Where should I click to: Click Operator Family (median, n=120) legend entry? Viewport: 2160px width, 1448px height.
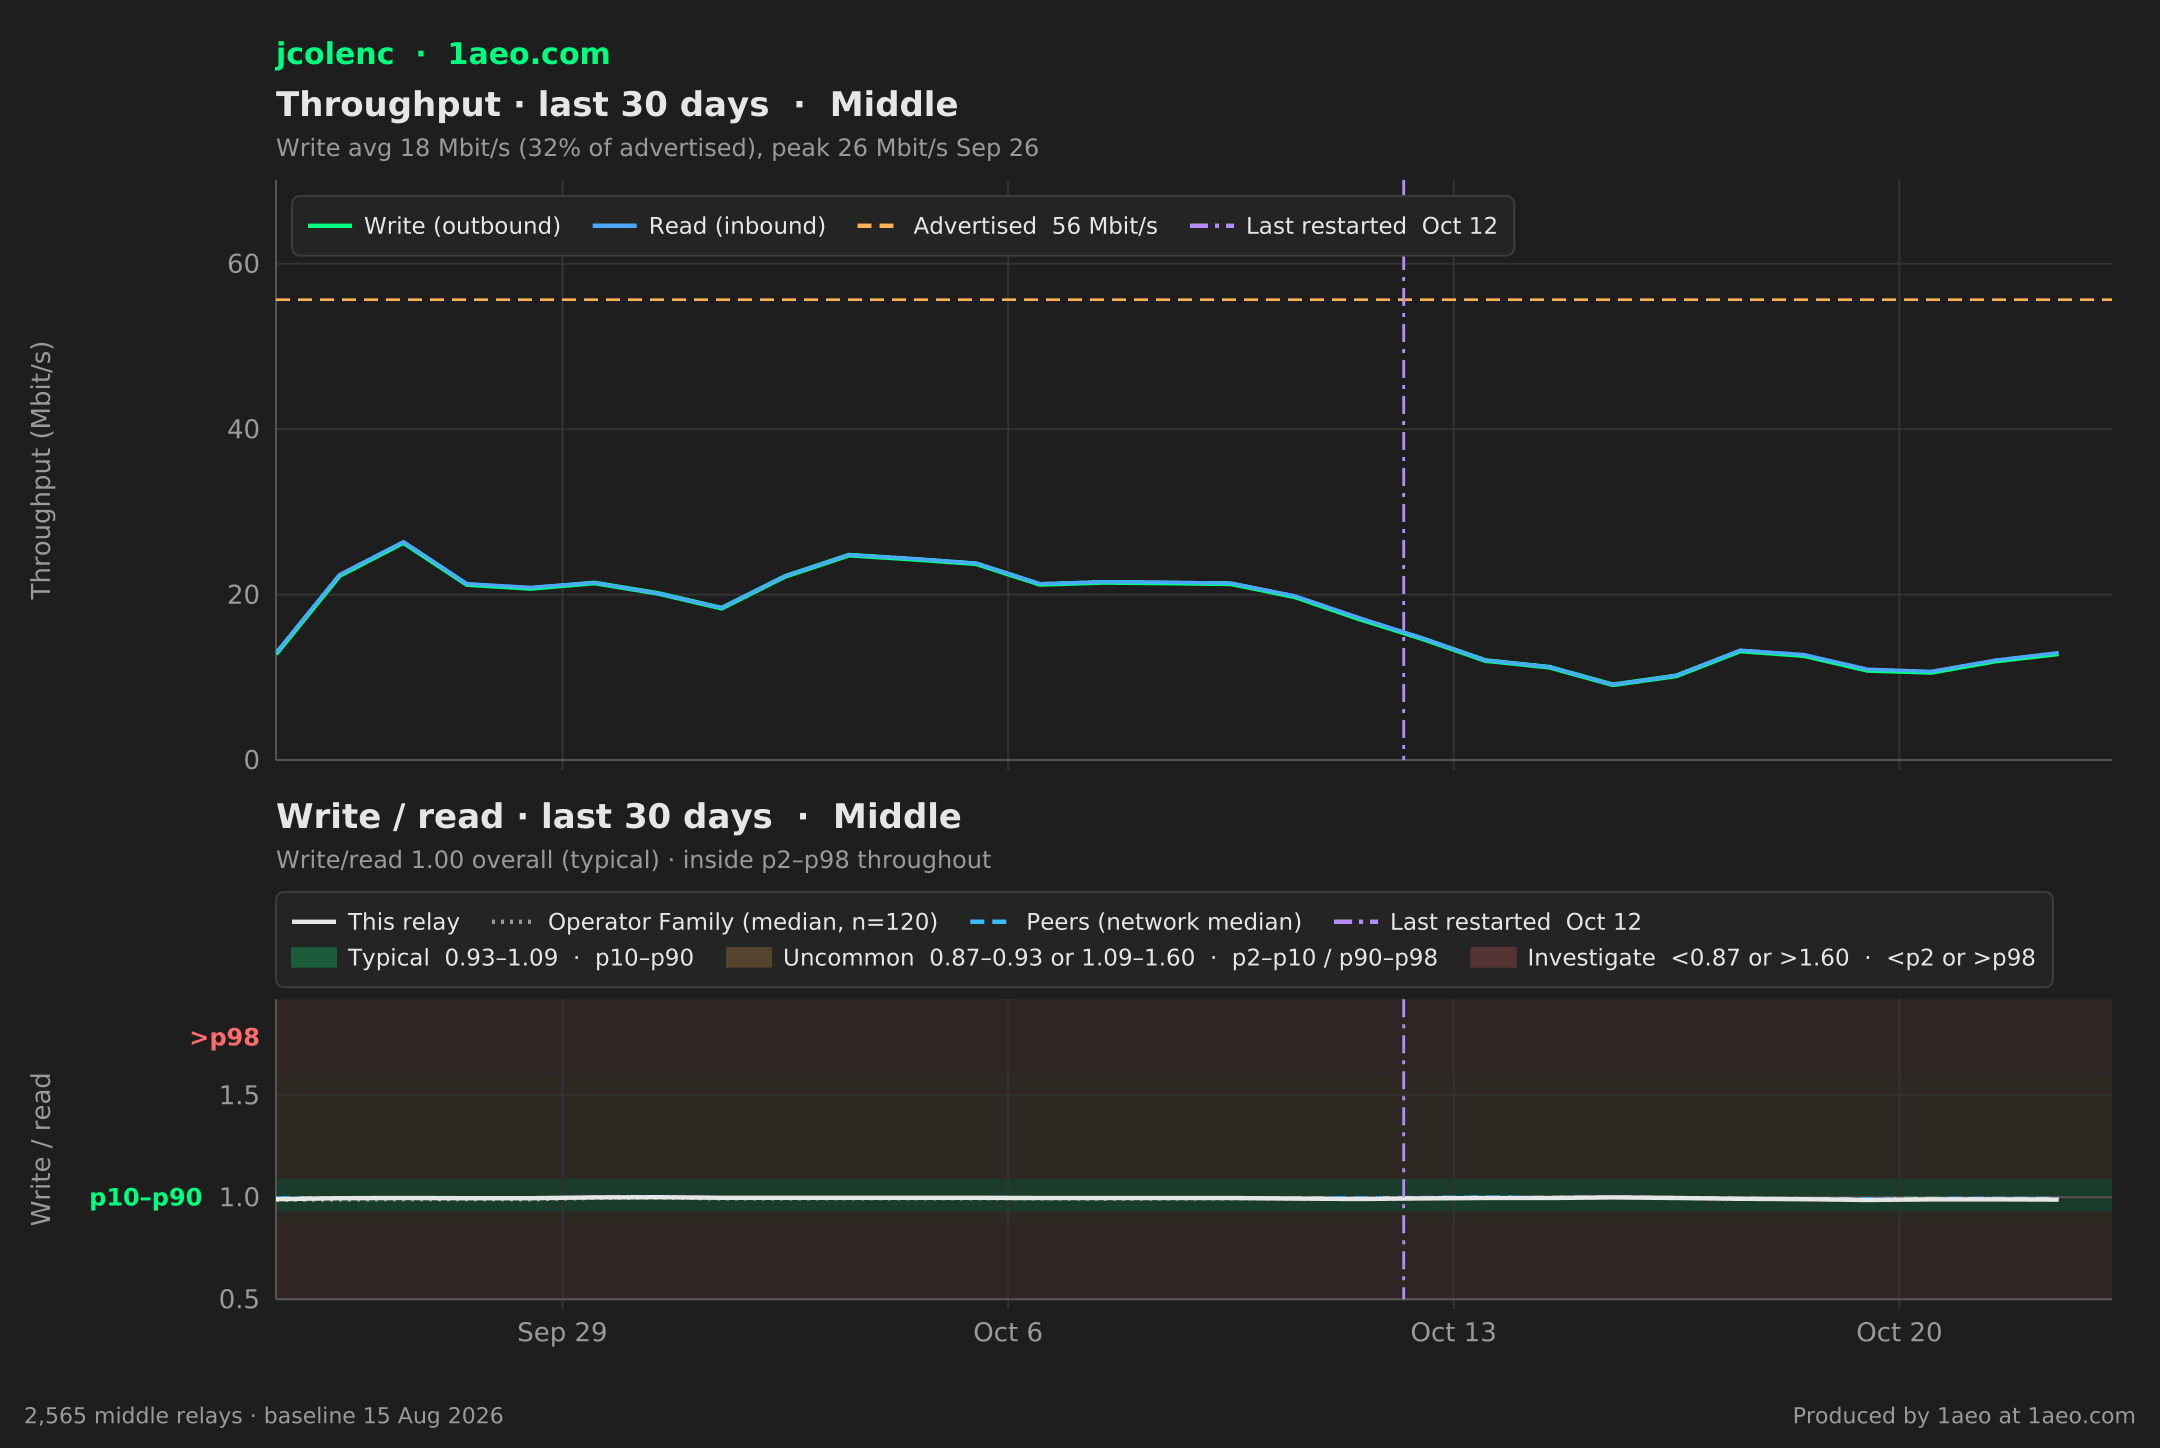coord(715,922)
